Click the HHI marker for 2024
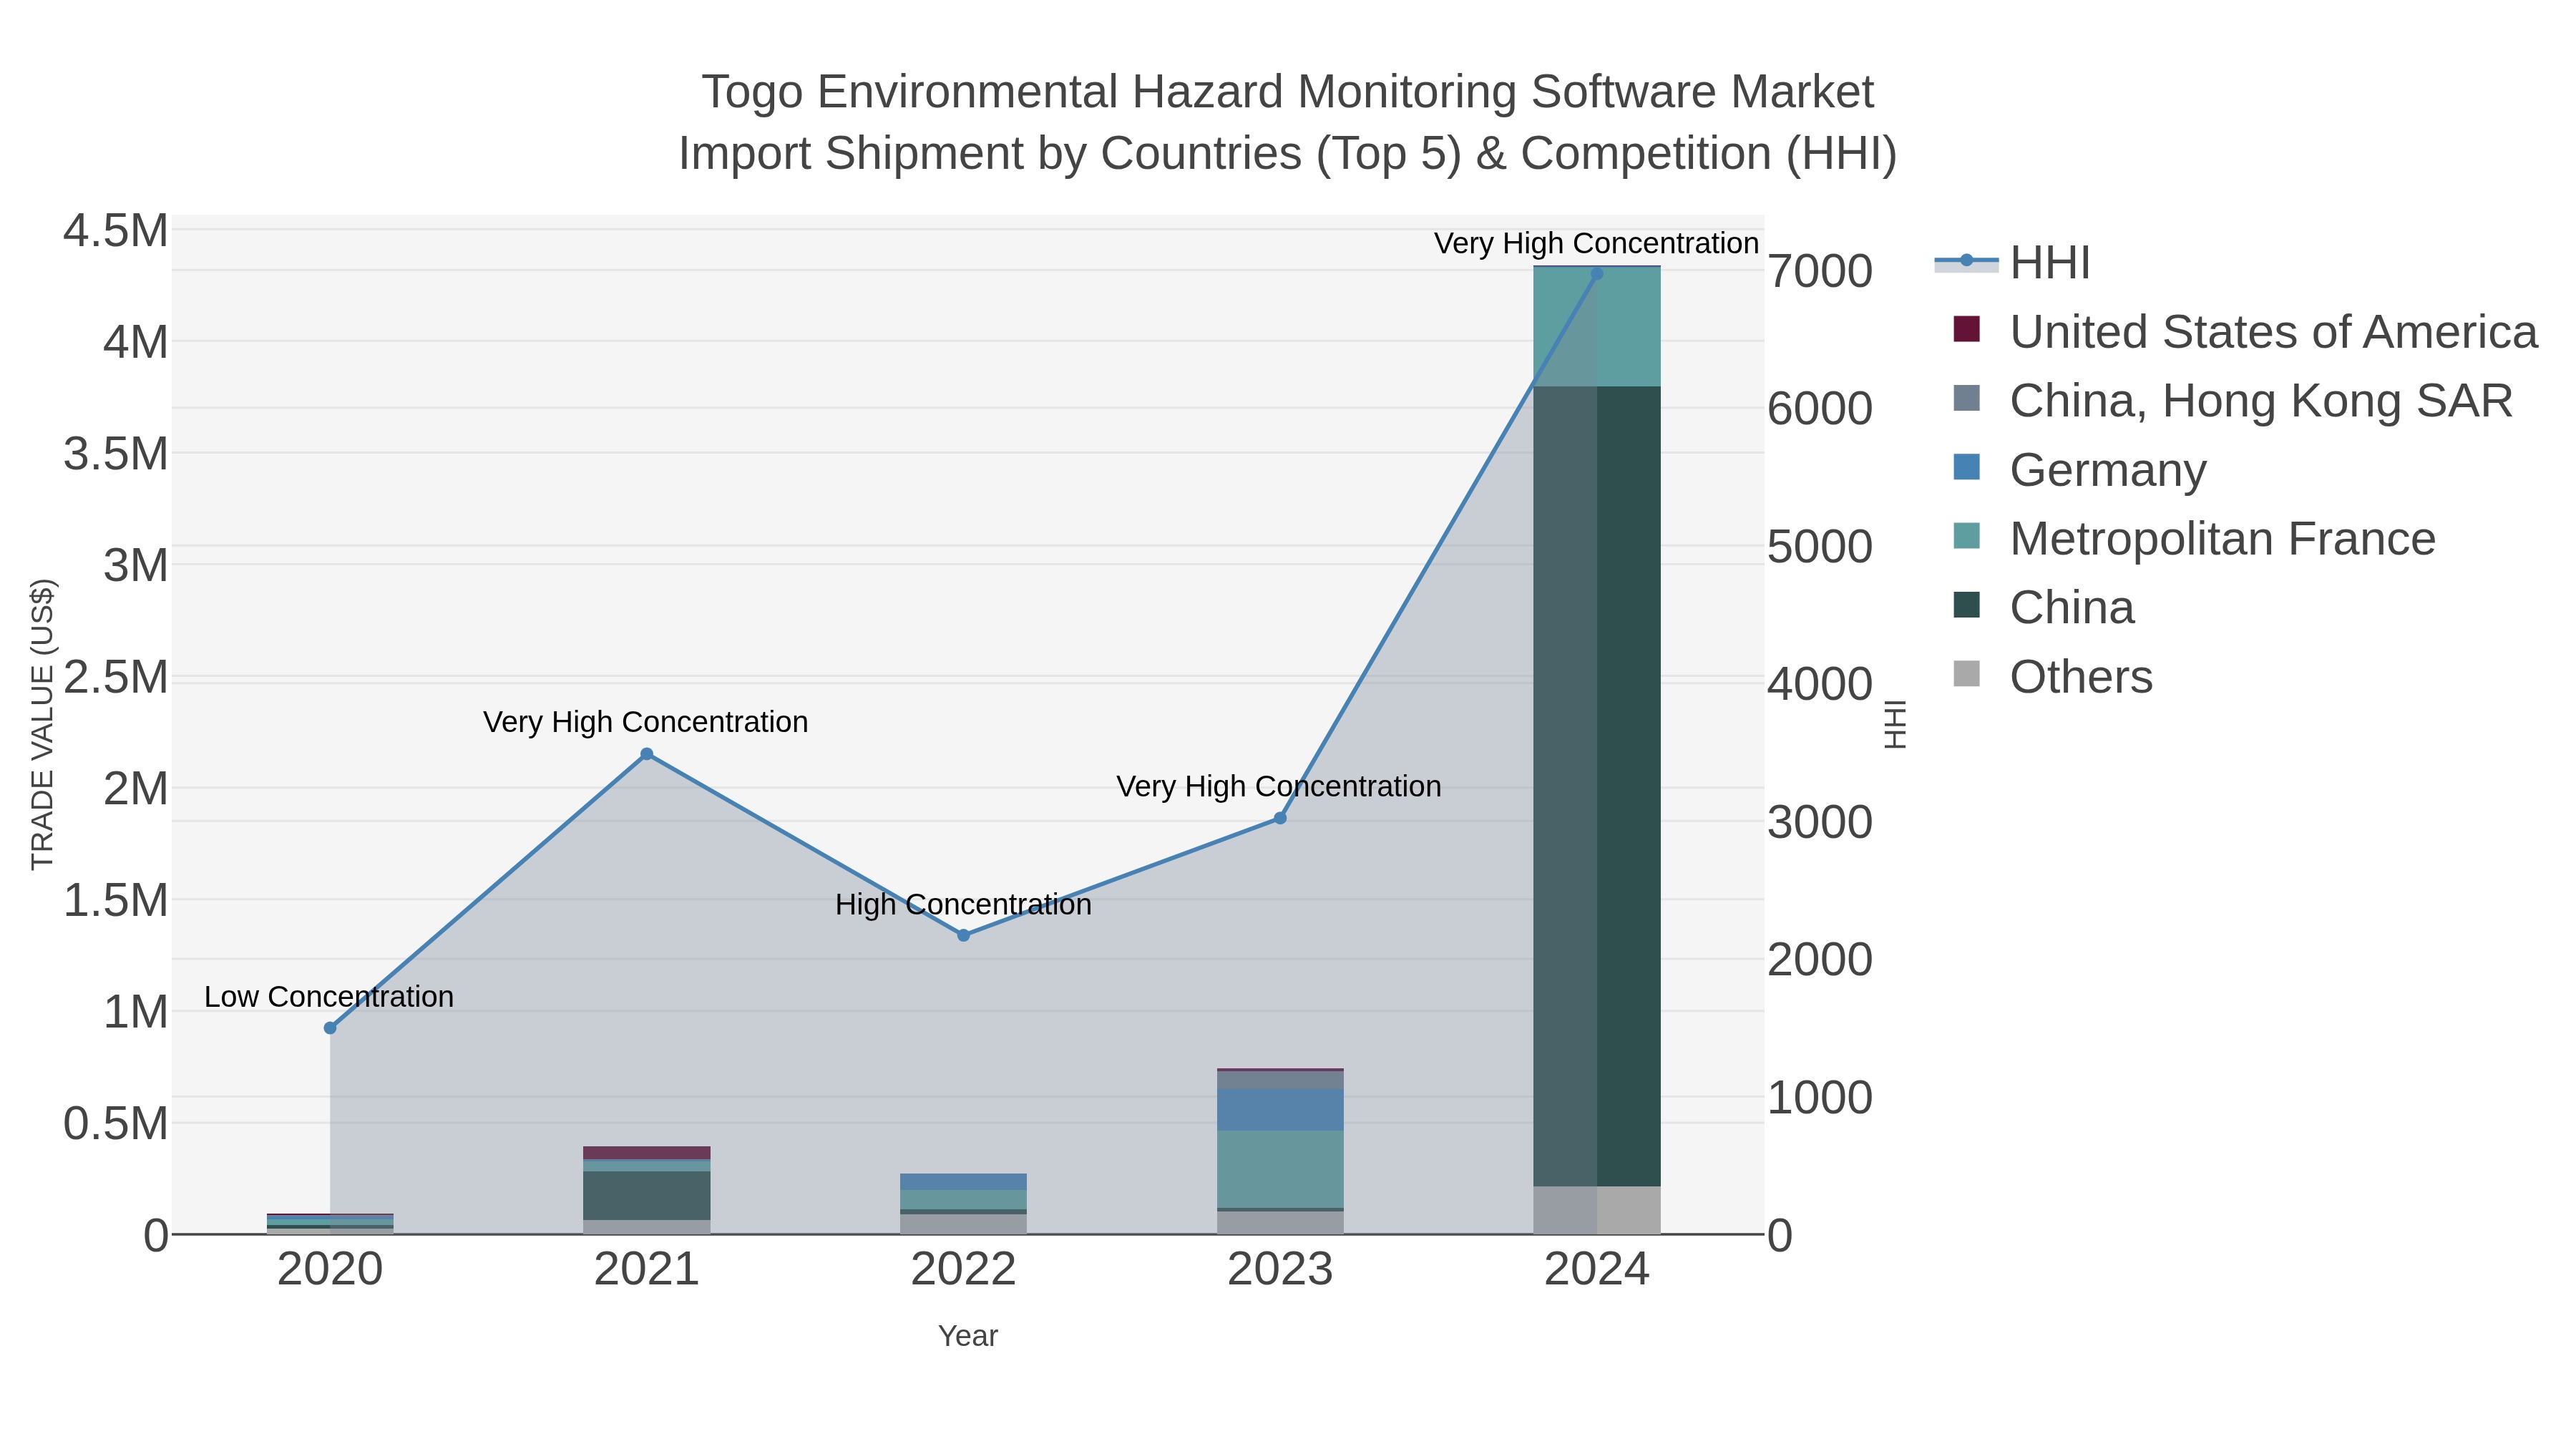 pyautogui.click(x=1597, y=274)
